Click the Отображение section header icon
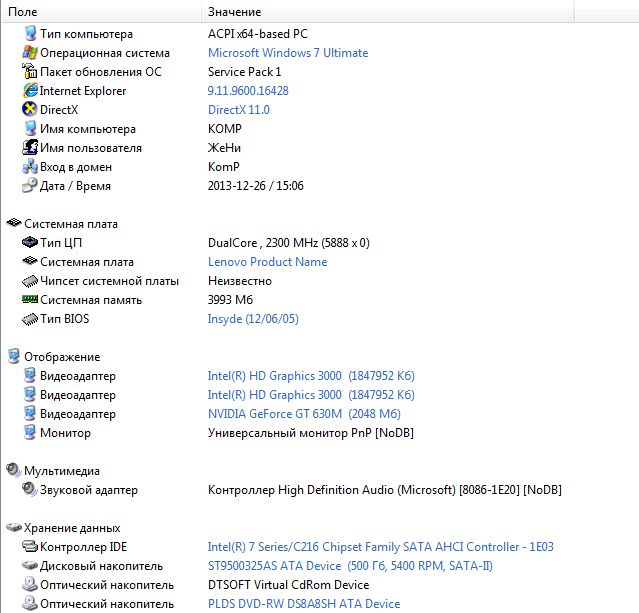This screenshot has width=639, height=613. pos(14,356)
